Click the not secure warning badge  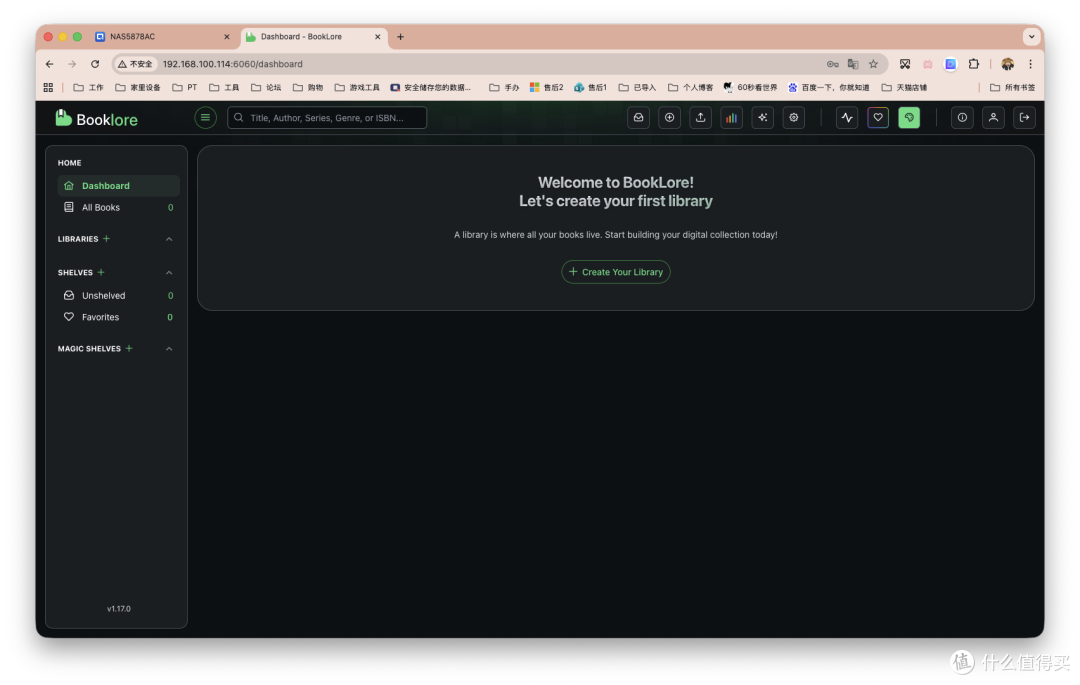pyautogui.click(x=135, y=64)
